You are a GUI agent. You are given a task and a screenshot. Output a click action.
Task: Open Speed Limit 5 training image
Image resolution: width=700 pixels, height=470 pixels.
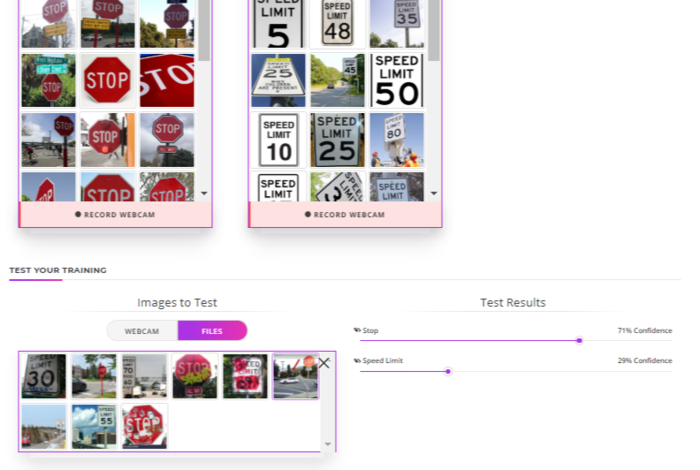pos(278,24)
